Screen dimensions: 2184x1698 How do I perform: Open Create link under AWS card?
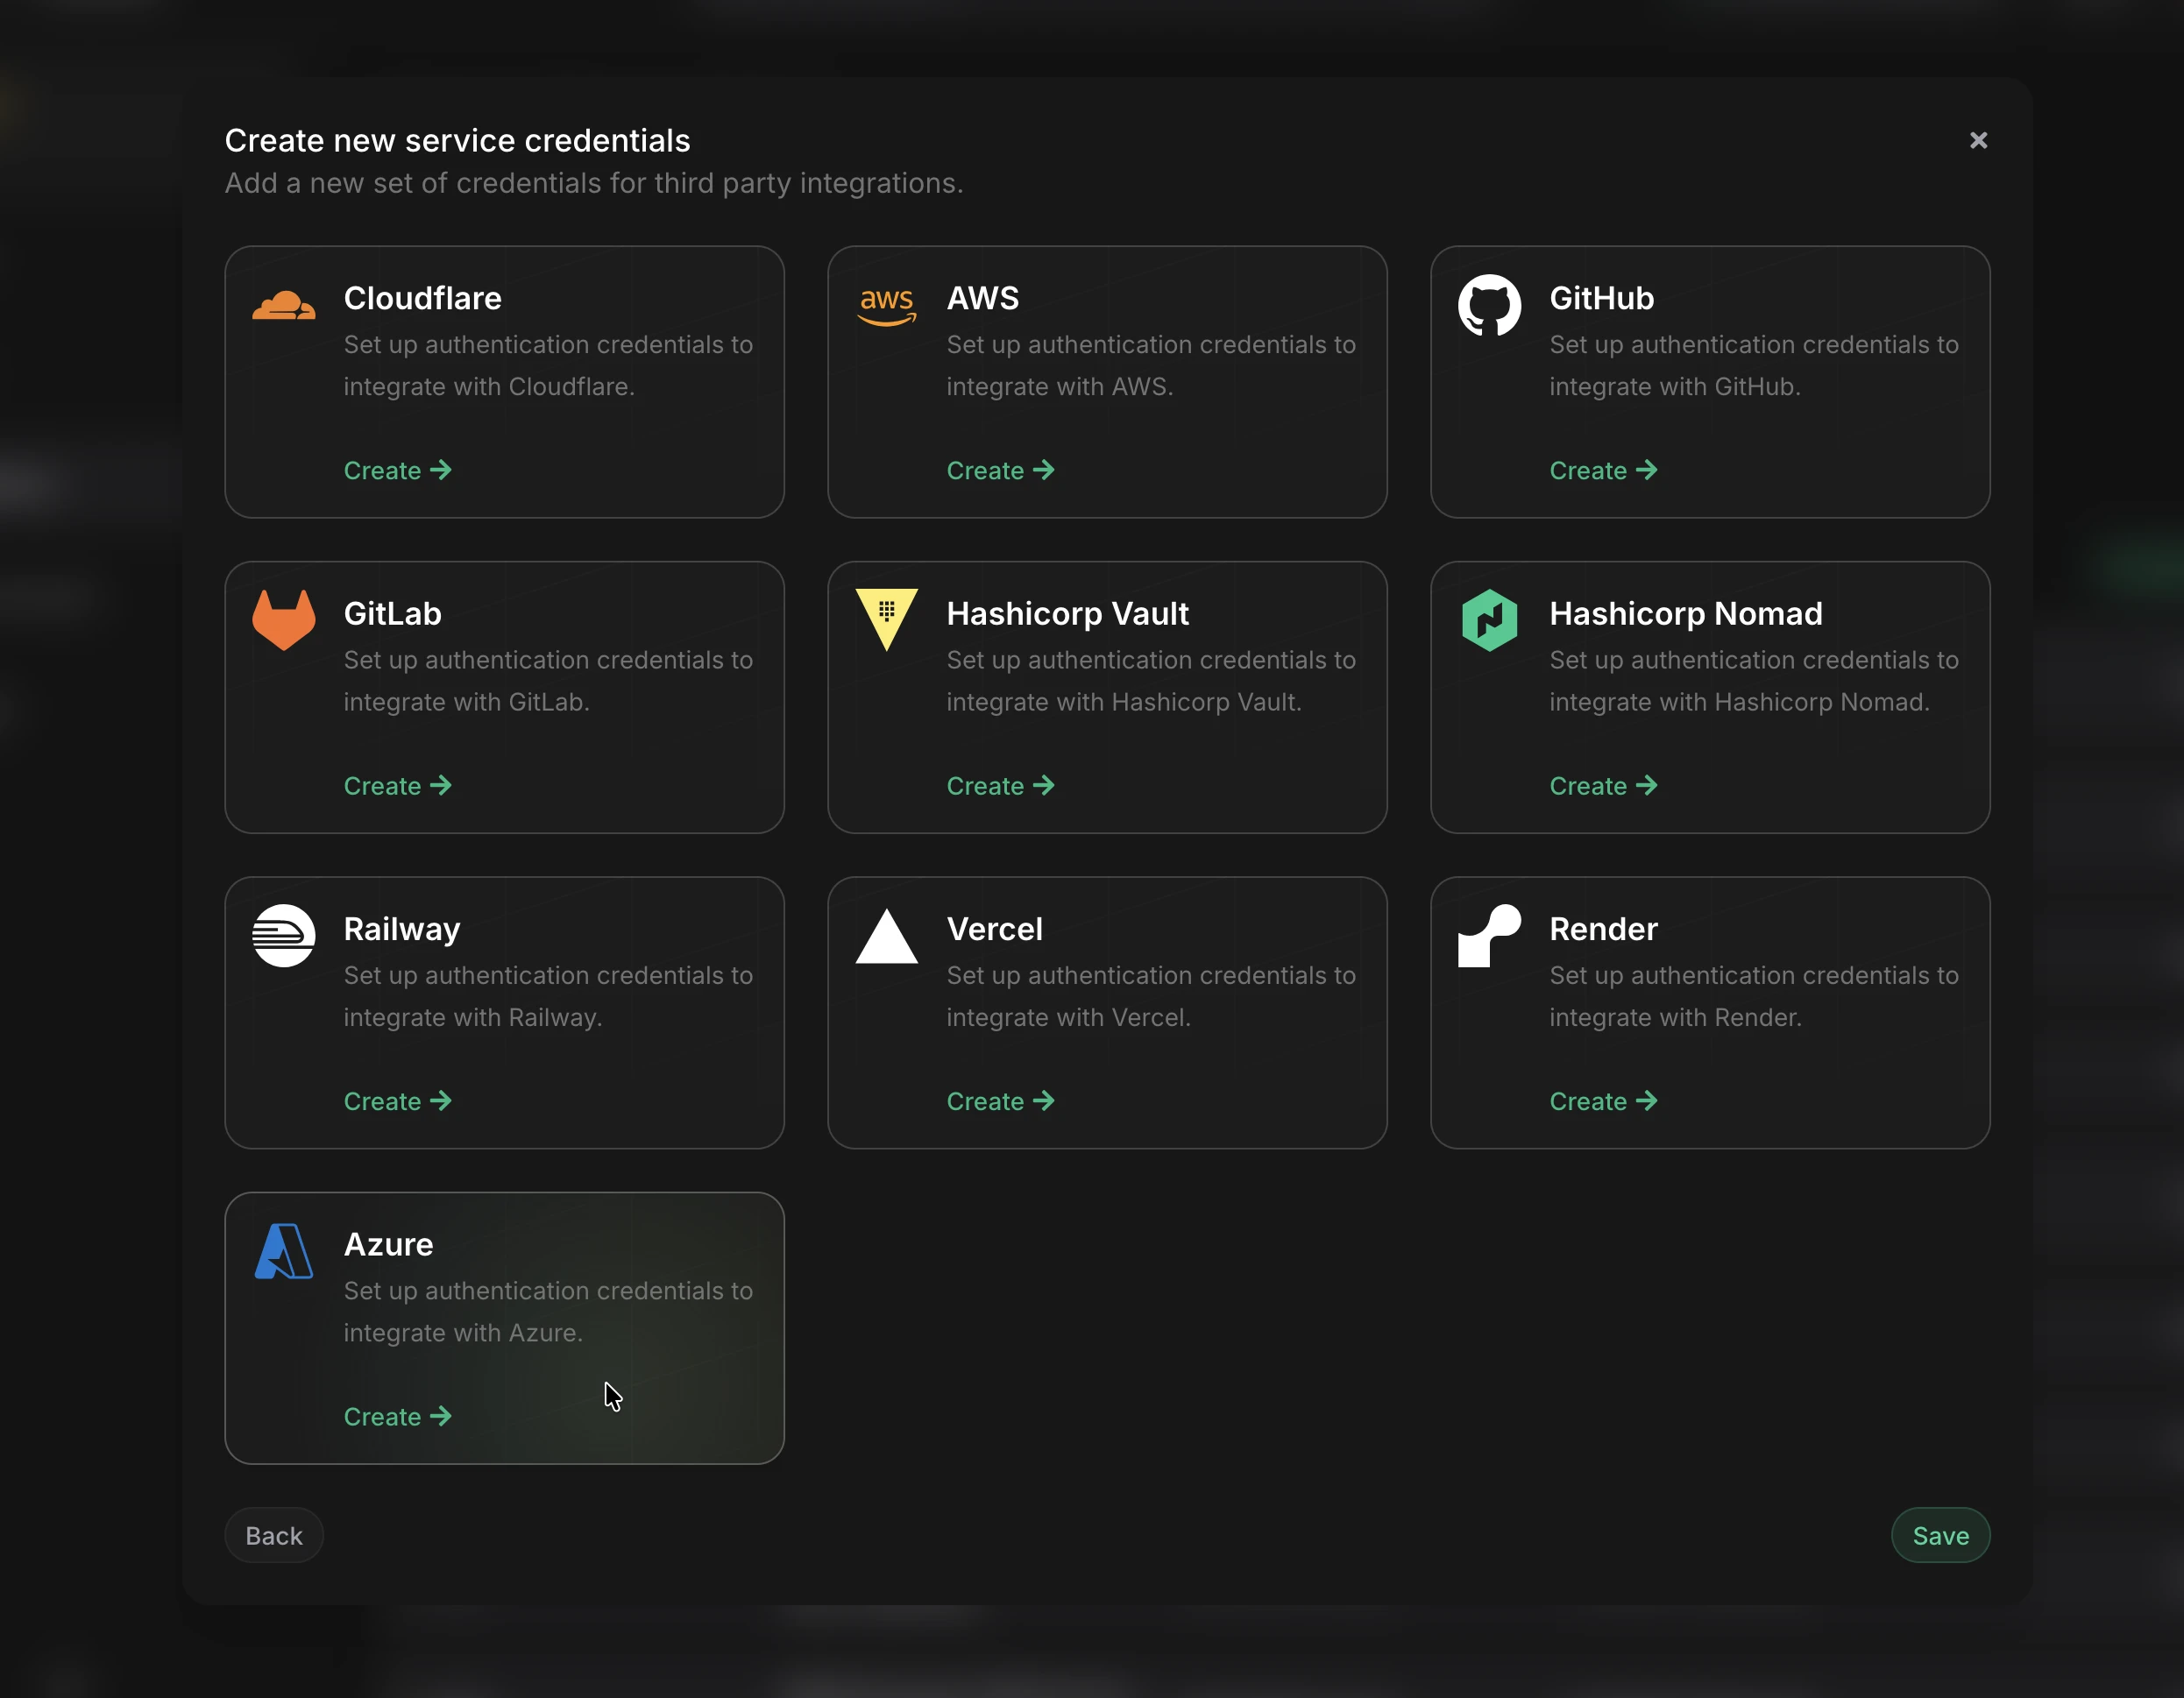1000,470
